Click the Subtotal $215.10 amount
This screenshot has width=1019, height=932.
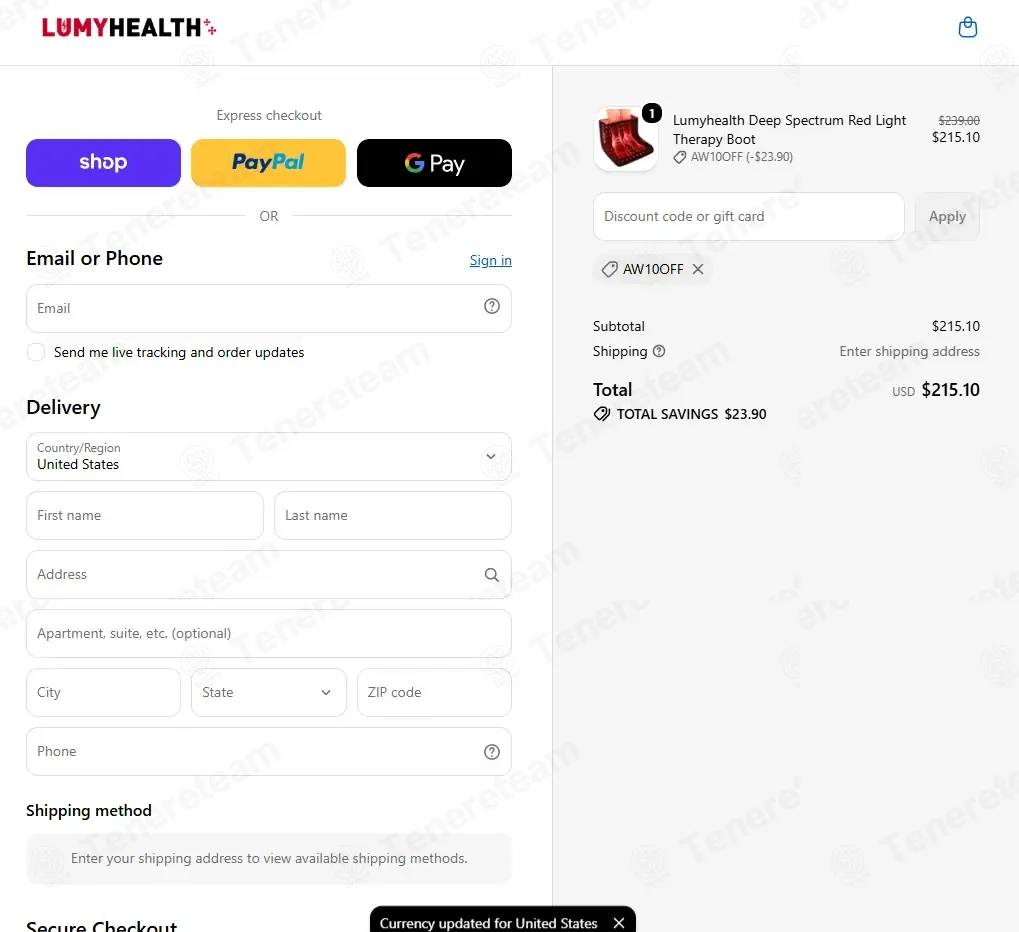(955, 326)
